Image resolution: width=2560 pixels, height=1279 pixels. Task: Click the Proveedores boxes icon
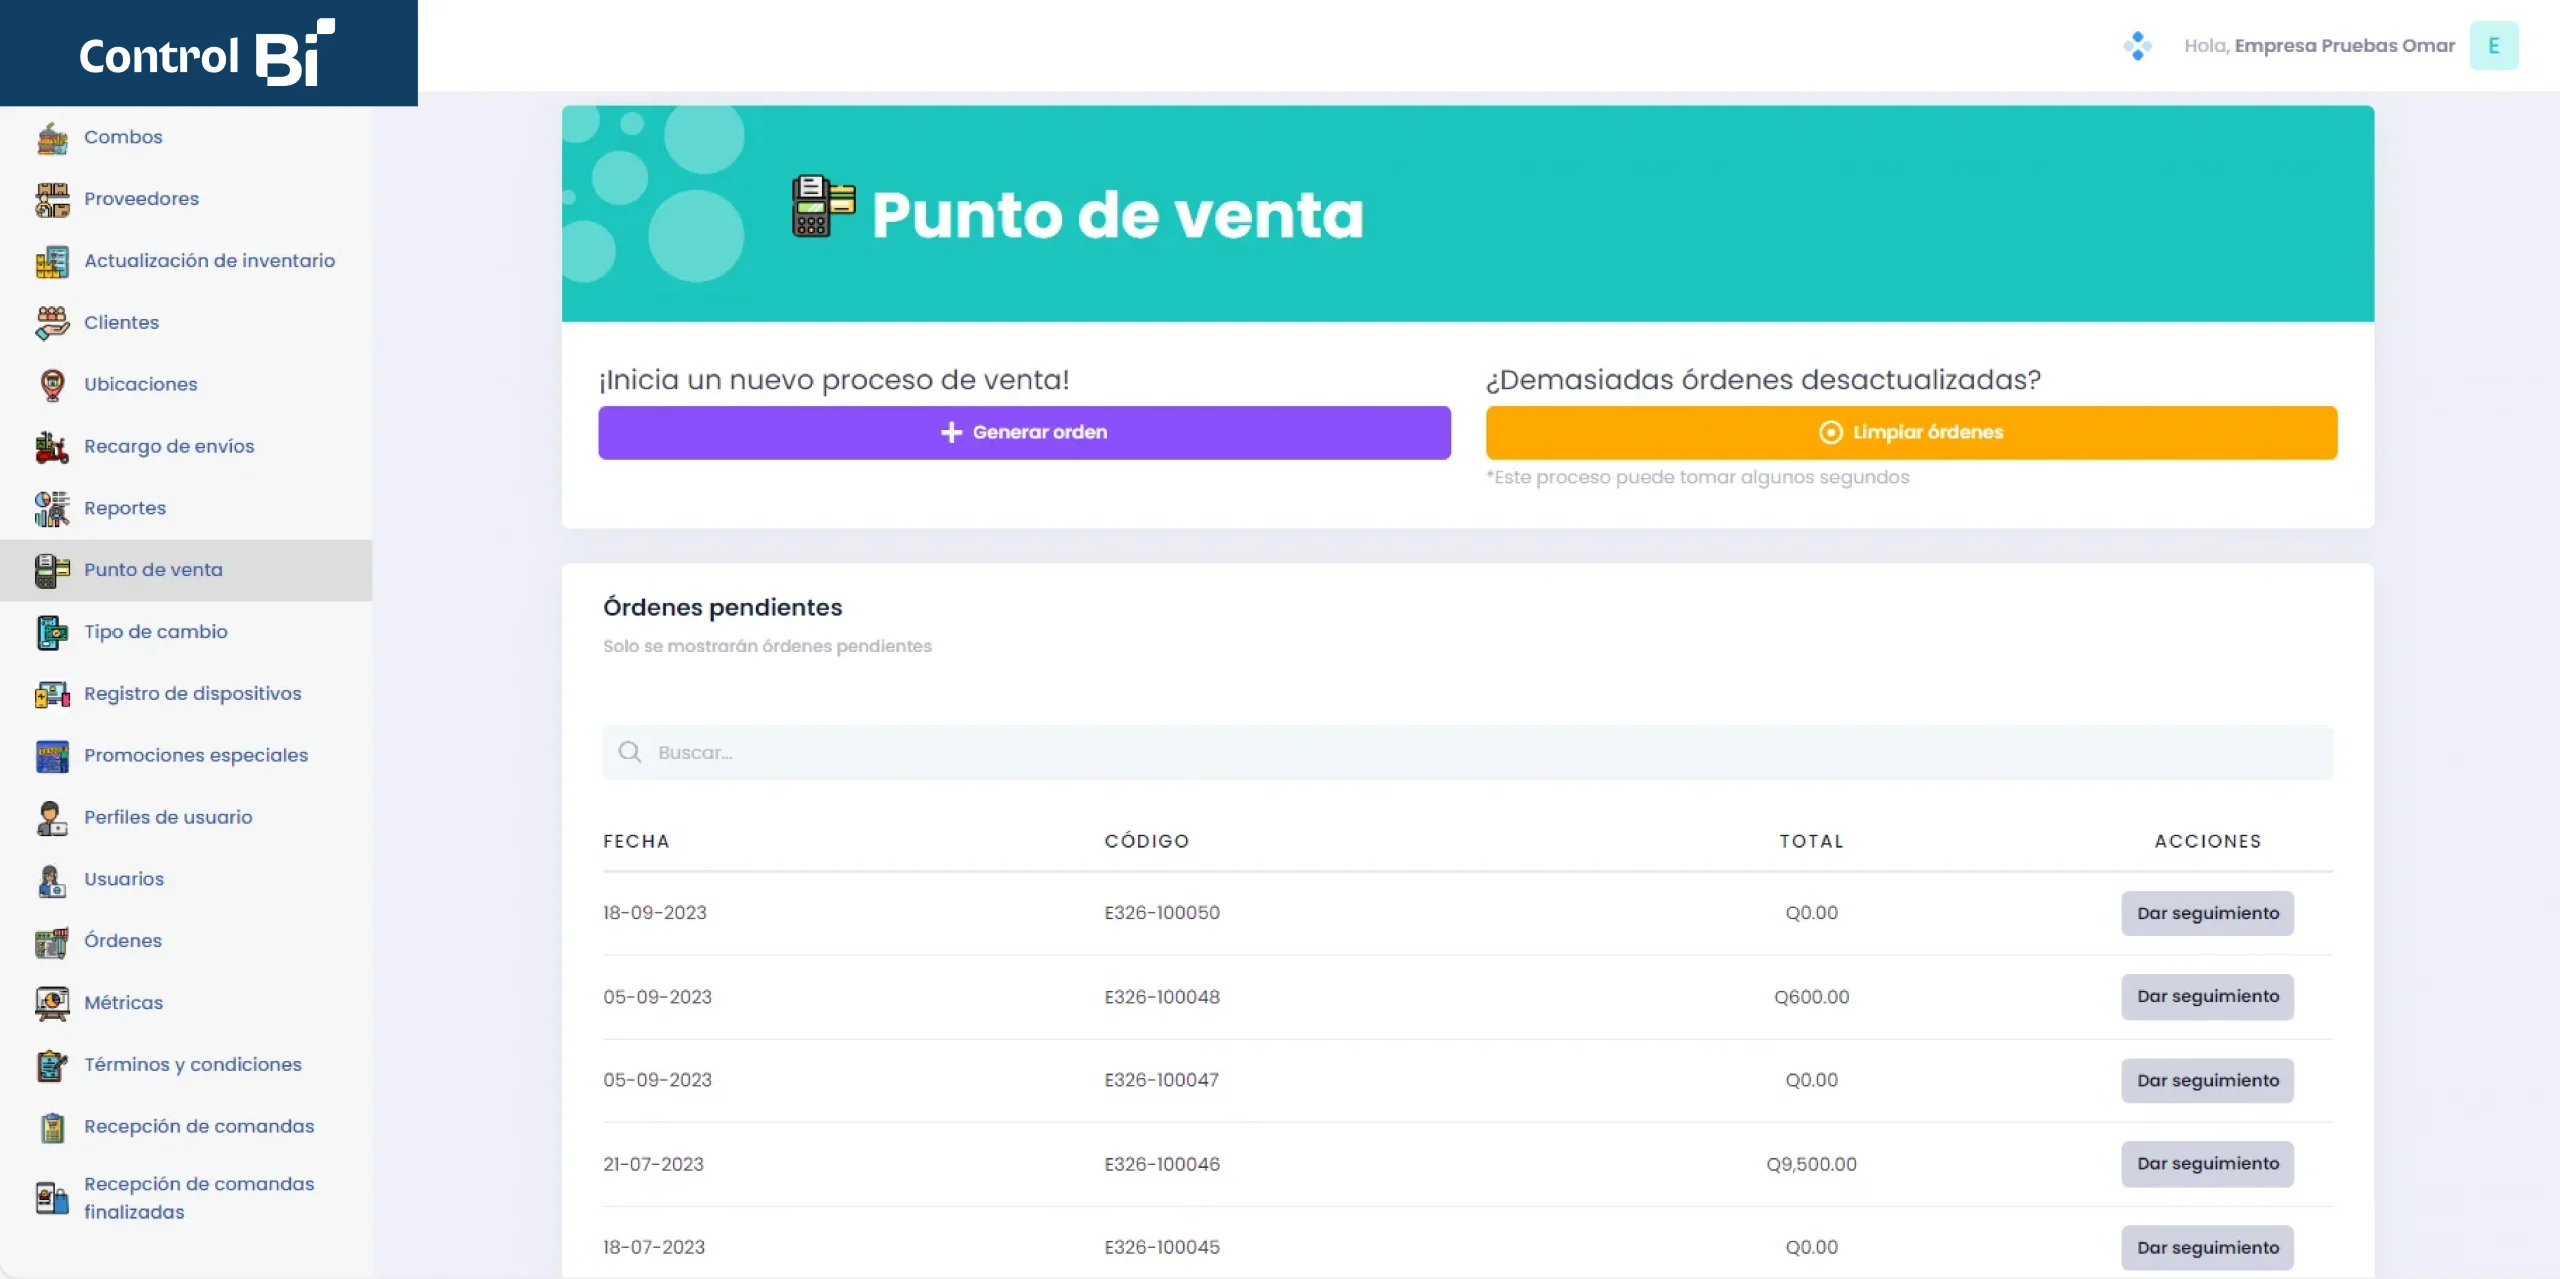[x=52, y=200]
